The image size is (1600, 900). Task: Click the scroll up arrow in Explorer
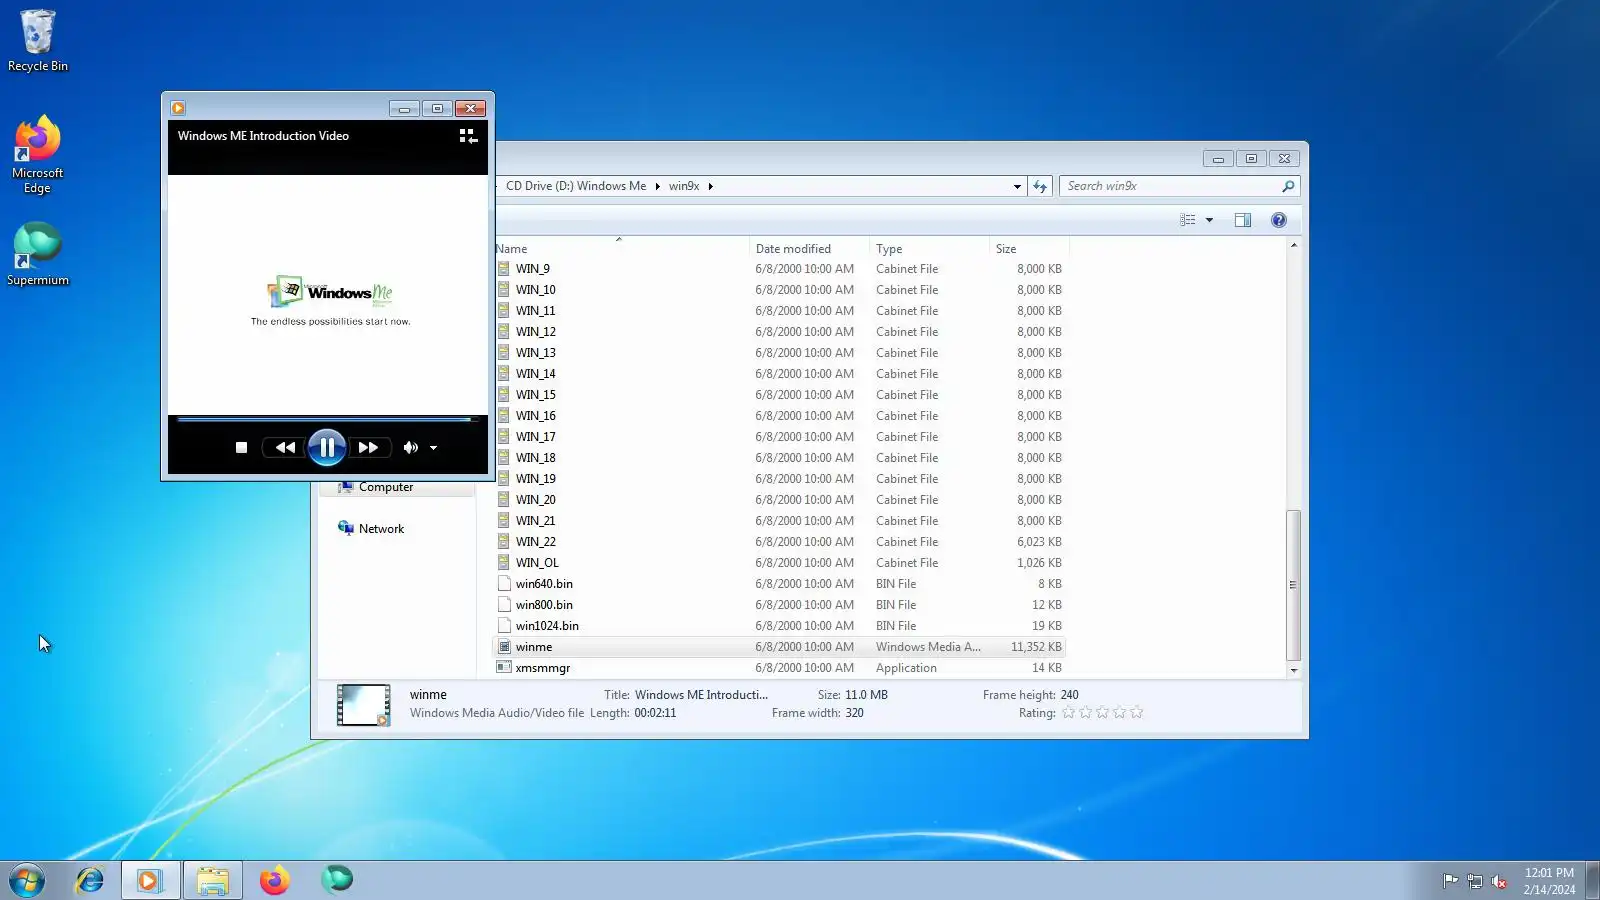(1294, 245)
